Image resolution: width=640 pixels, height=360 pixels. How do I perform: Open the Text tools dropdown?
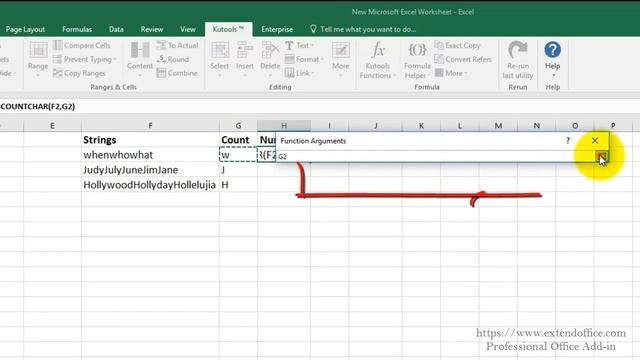click(x=299, y=45)
